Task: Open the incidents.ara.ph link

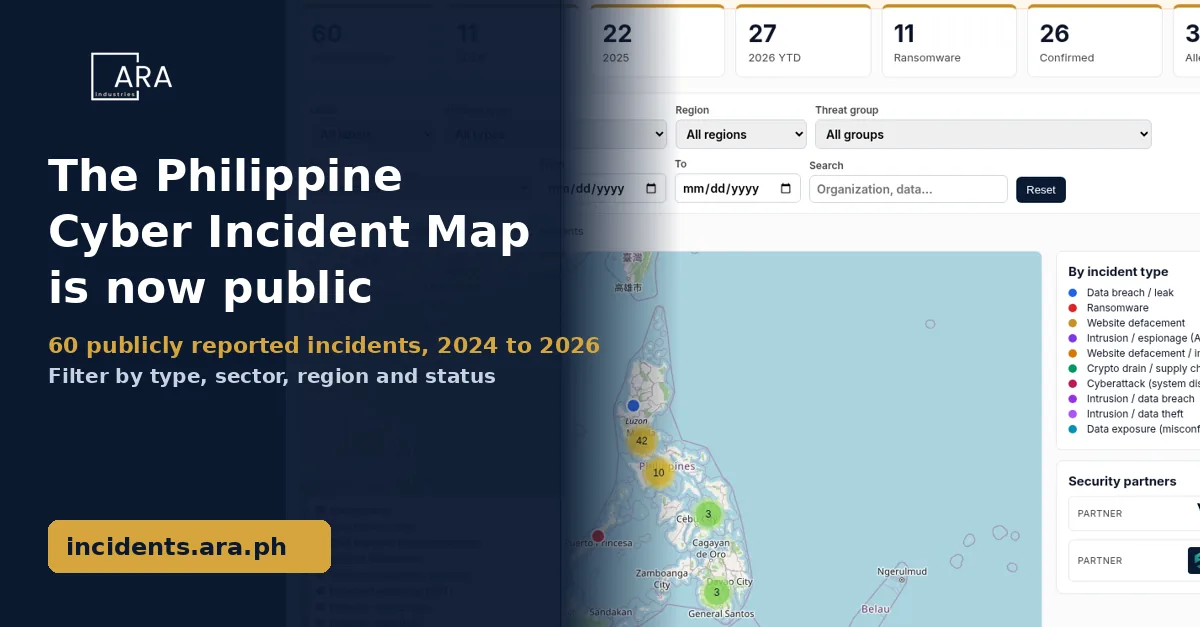Action: 189,547
